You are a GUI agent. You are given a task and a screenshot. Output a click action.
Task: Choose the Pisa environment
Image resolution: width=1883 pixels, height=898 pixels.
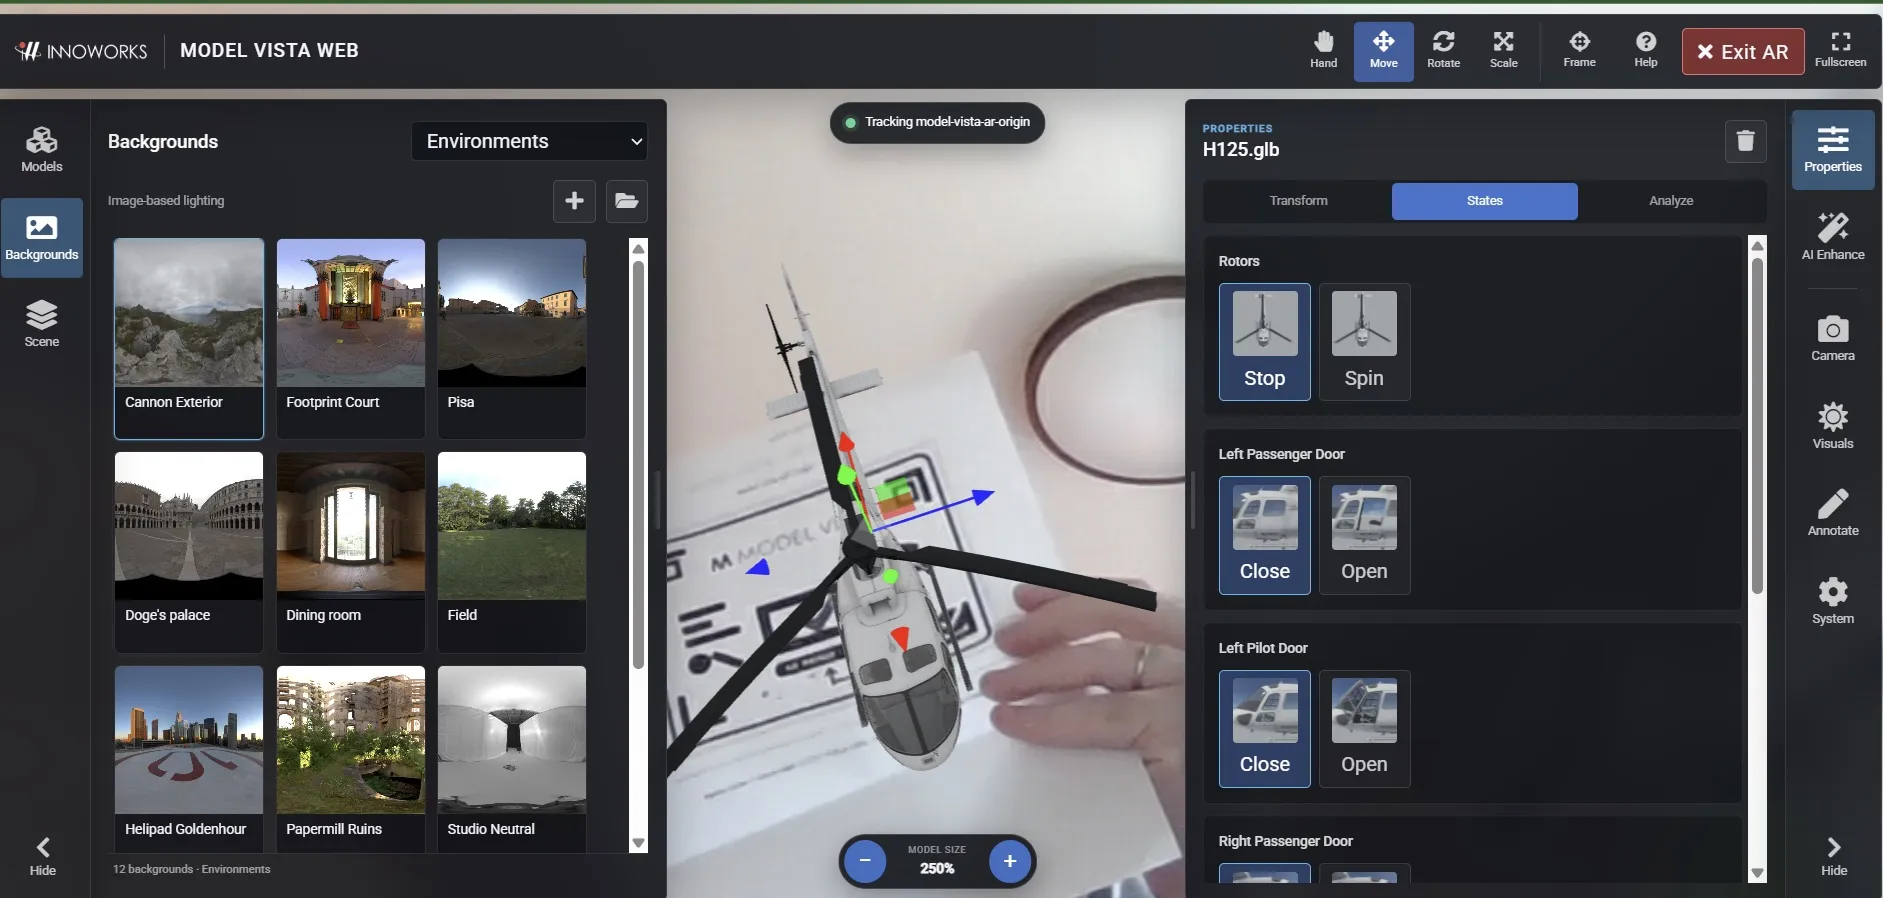(x=512, y=338)
